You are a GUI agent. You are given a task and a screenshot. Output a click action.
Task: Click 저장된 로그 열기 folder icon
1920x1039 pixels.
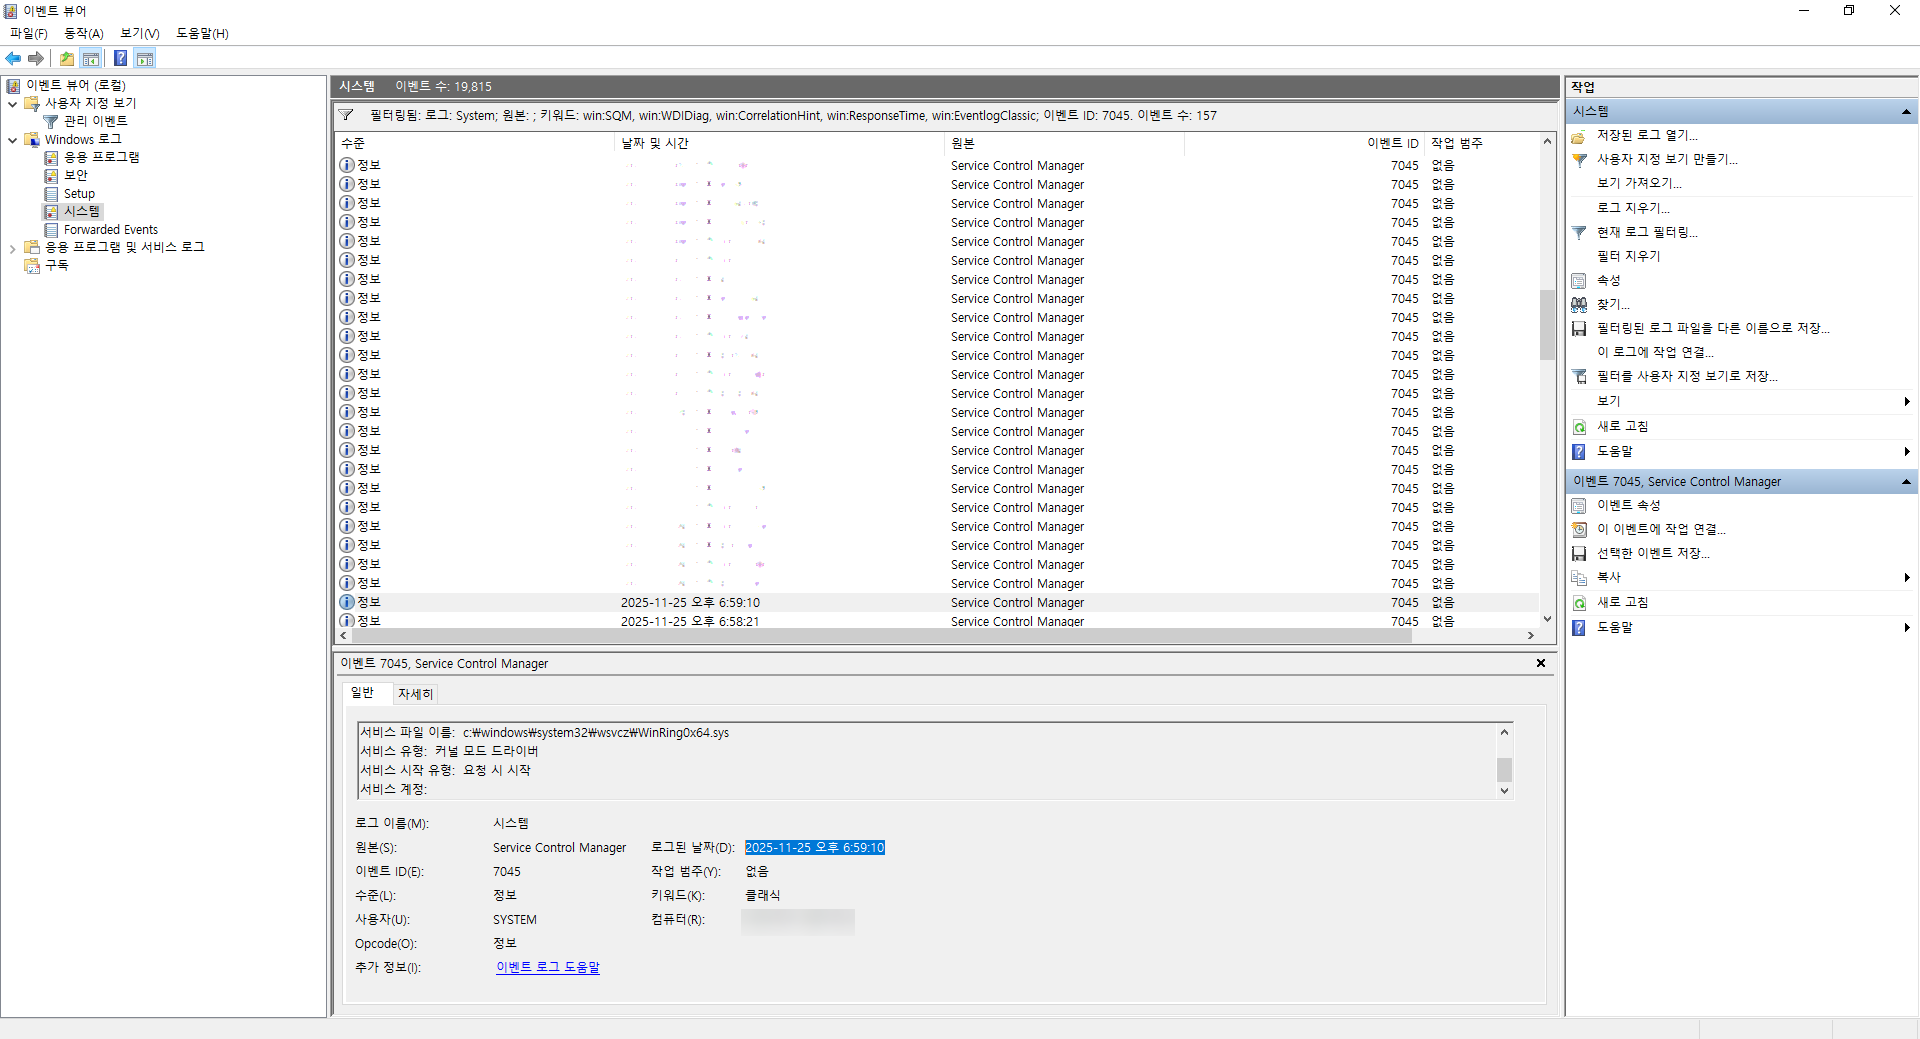coord(1579,136)
